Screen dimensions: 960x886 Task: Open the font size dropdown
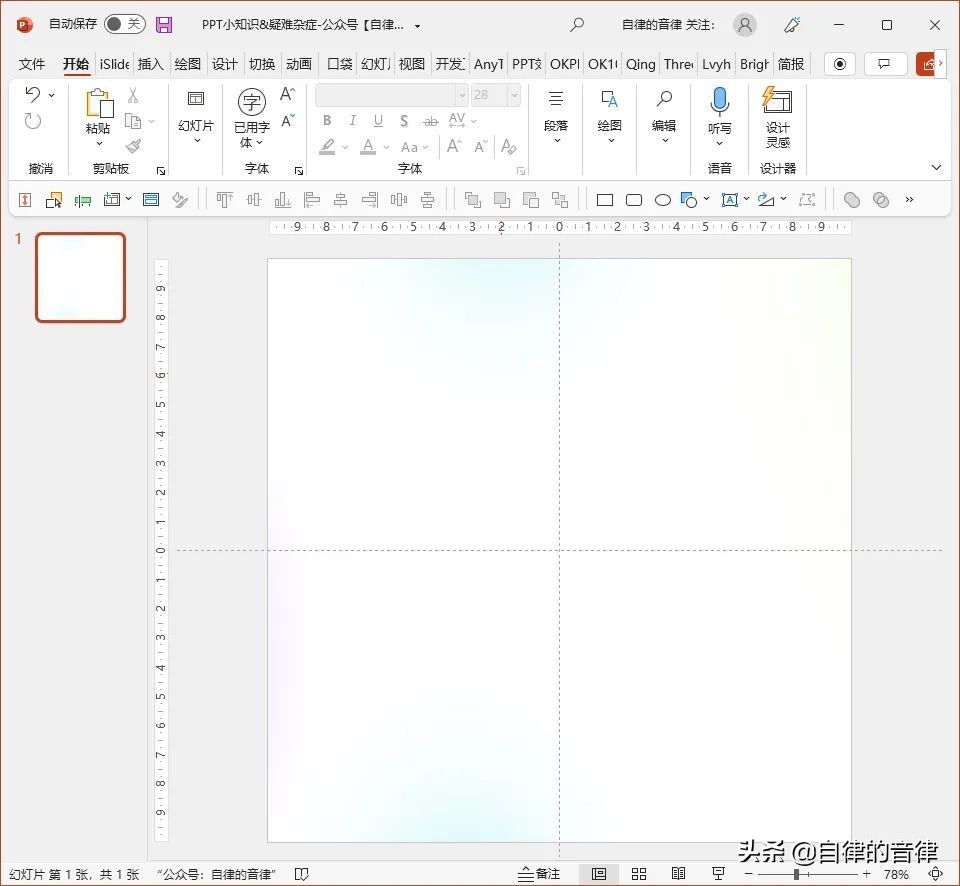click(514, 95)
